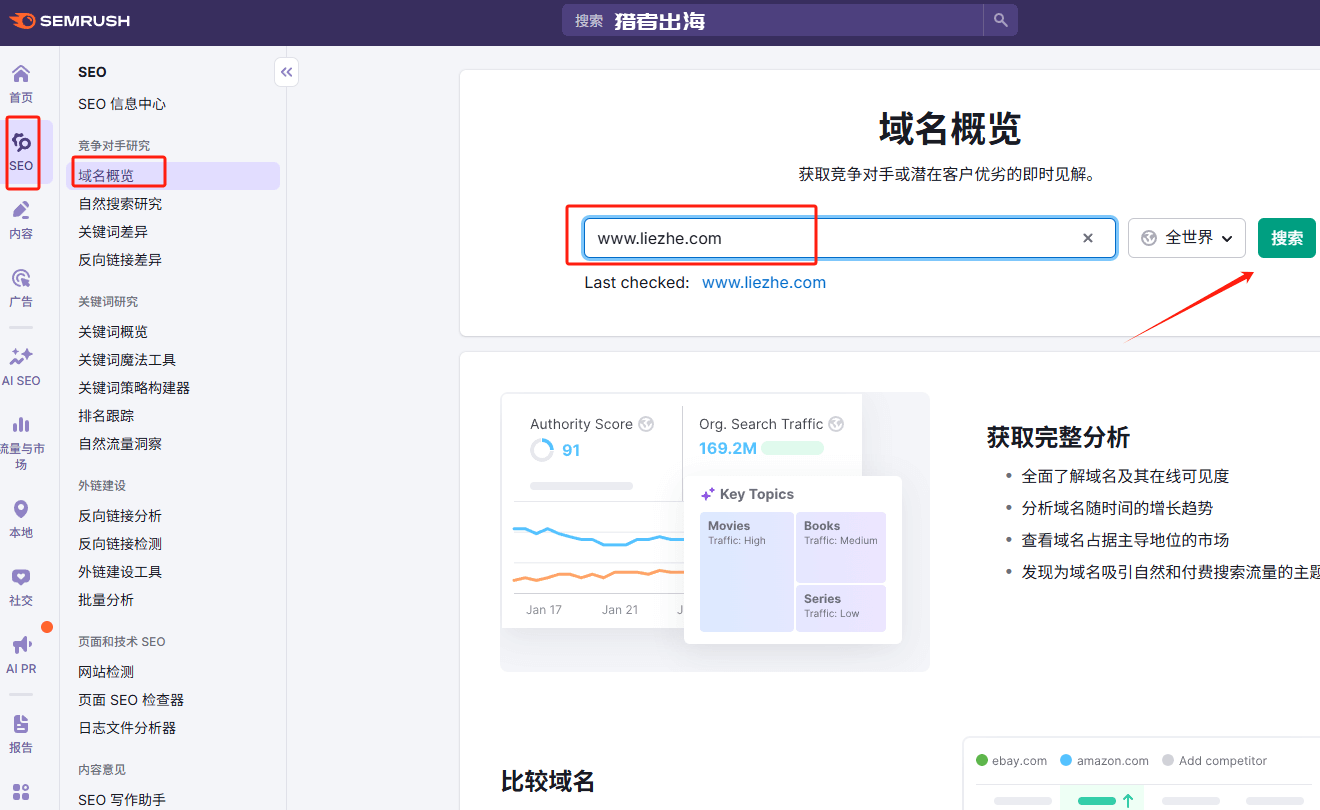Viewport: 1320px width, 810px height.
Task: Open 自然搜索研究
Action: [120, 204]
